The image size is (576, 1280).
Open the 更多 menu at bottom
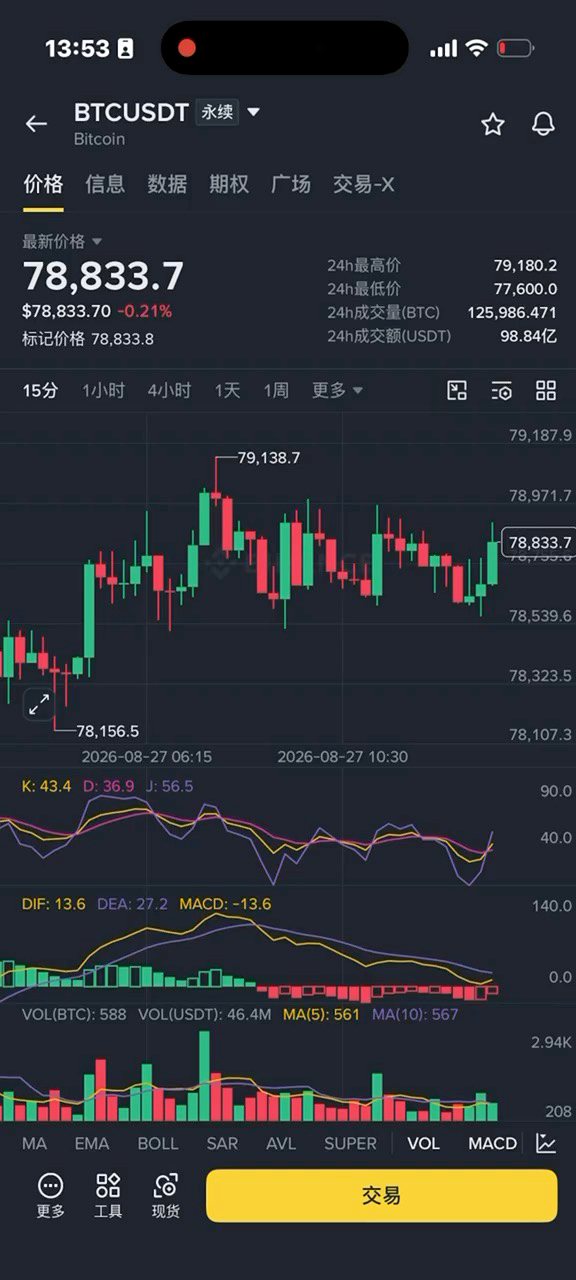(50, 1196)
